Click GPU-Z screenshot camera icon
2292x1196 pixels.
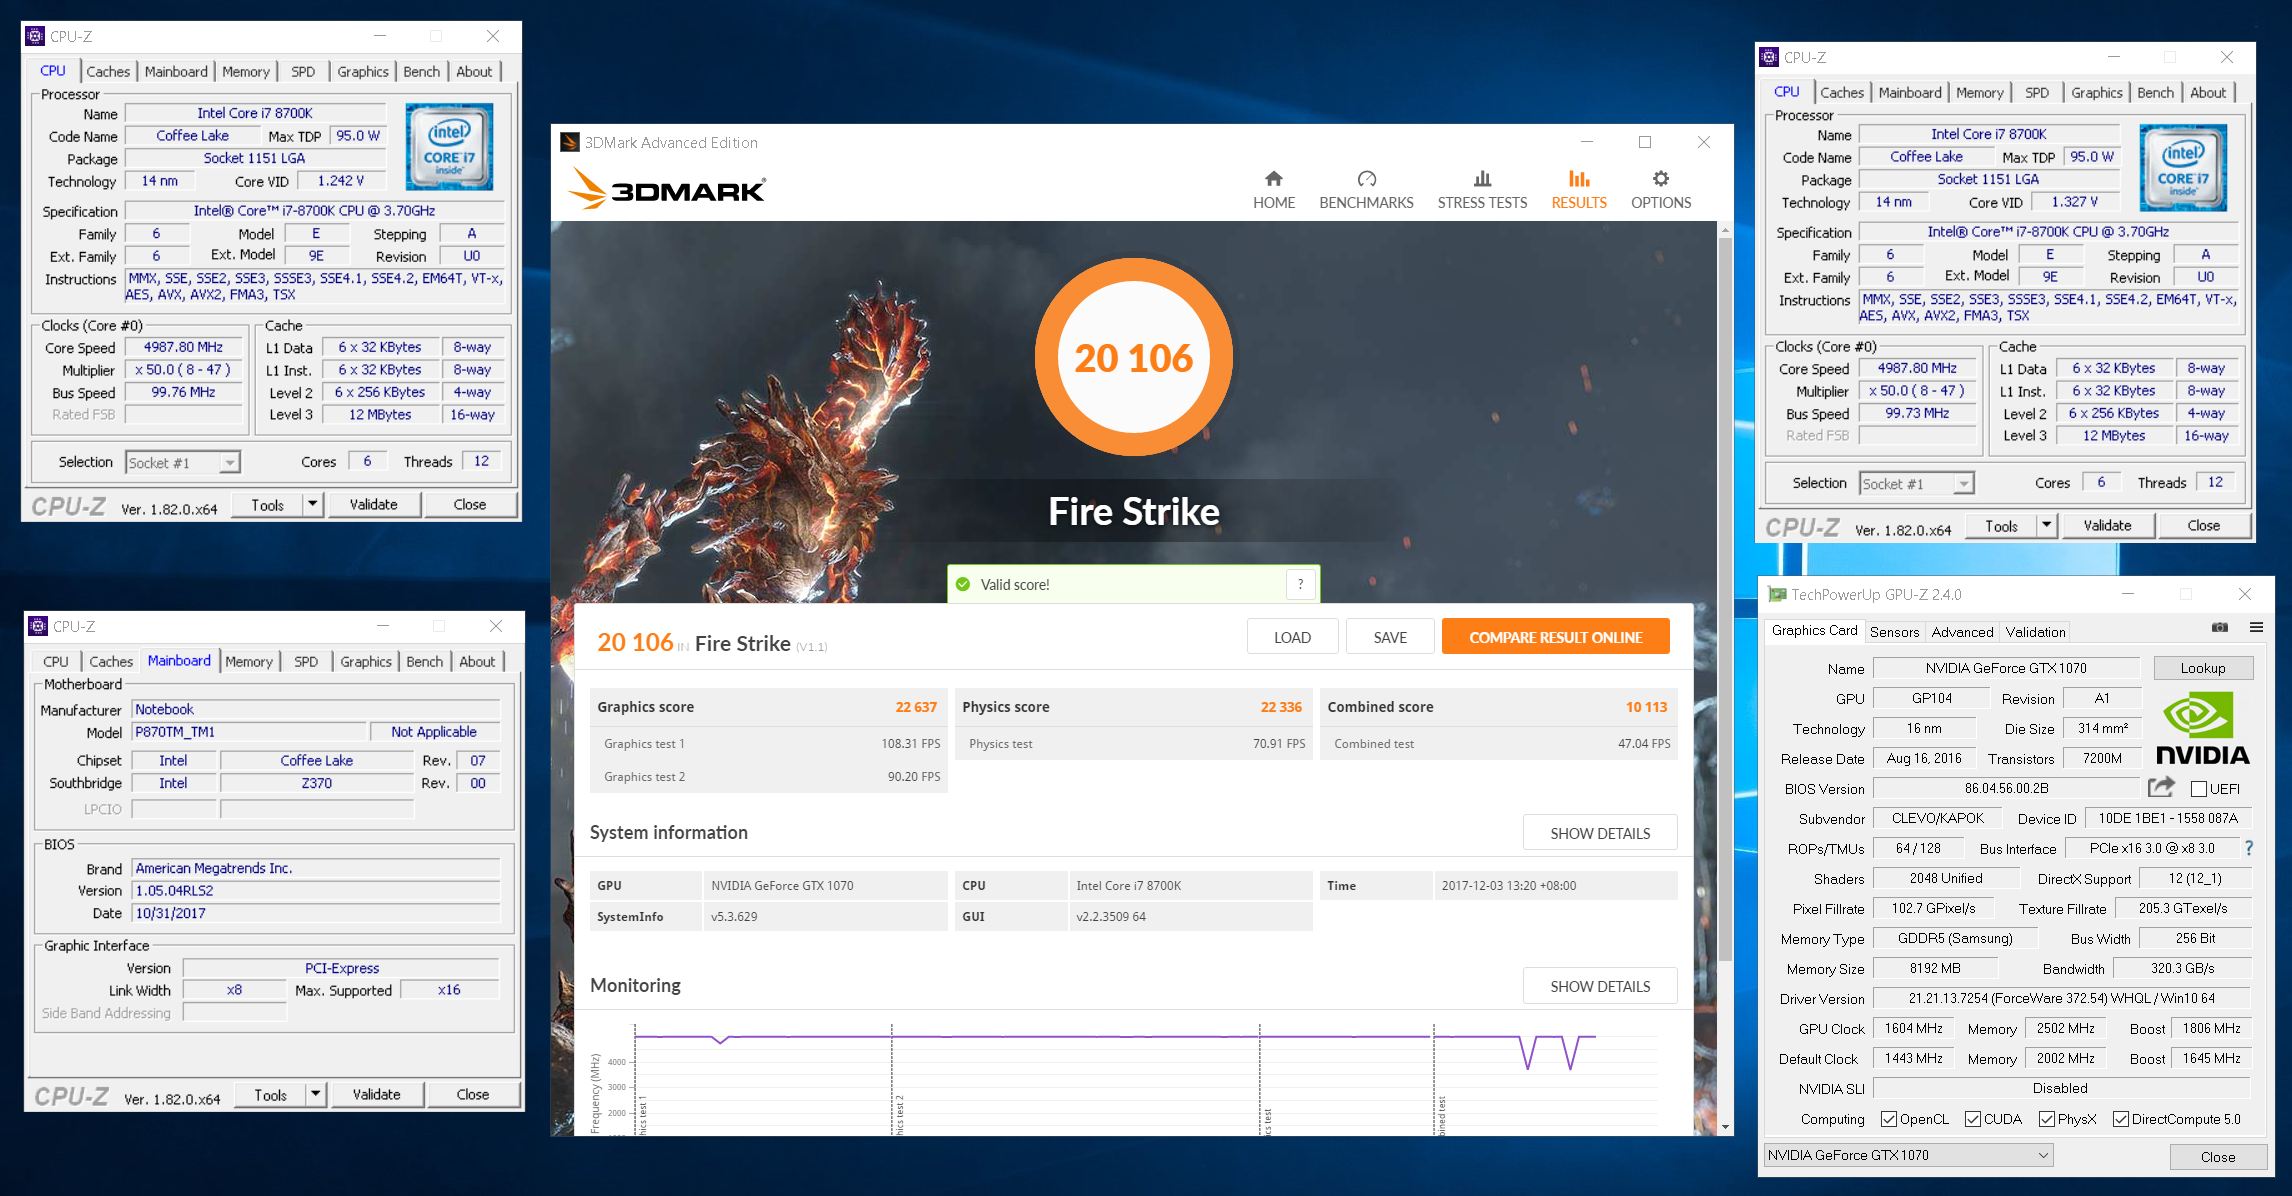click(2220, 628)
